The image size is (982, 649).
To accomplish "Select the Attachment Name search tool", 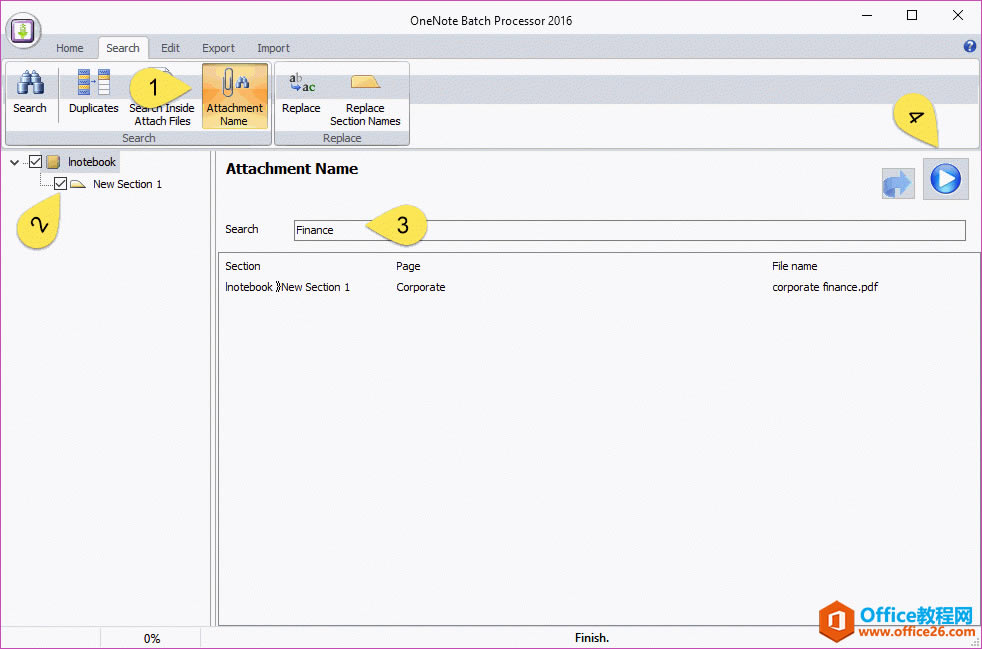I will point(234,95).
